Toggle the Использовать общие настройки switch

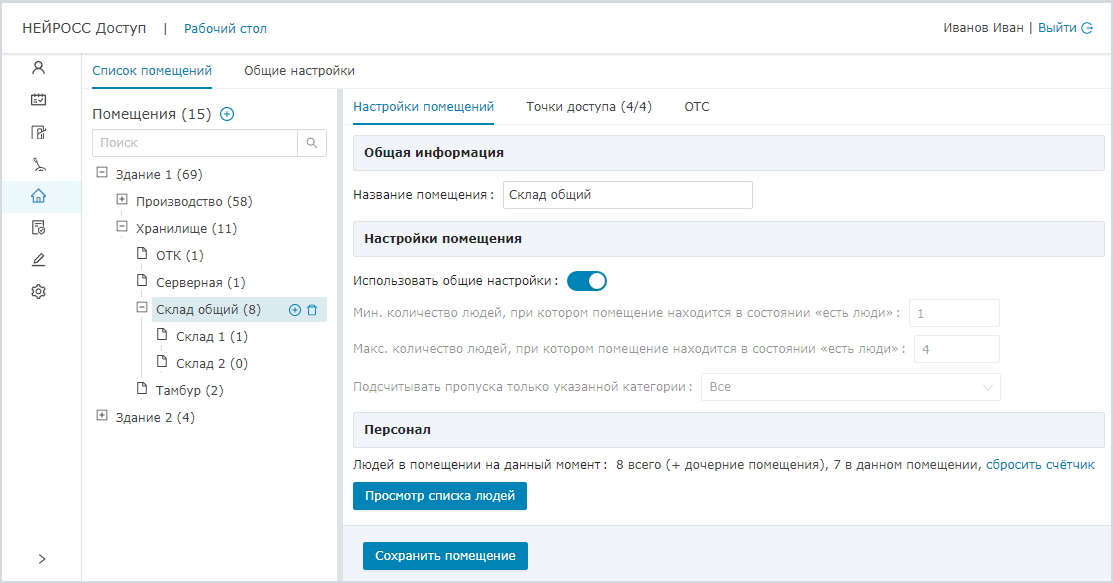click(x=587, y=281)
